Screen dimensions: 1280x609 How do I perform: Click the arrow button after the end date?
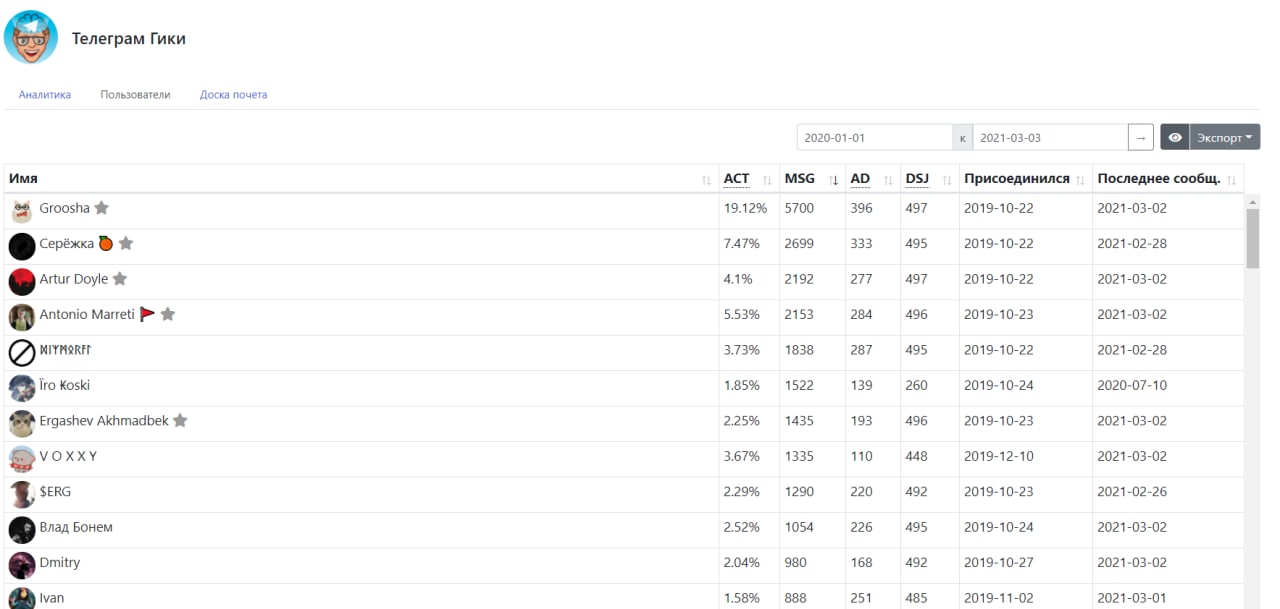1140,138
